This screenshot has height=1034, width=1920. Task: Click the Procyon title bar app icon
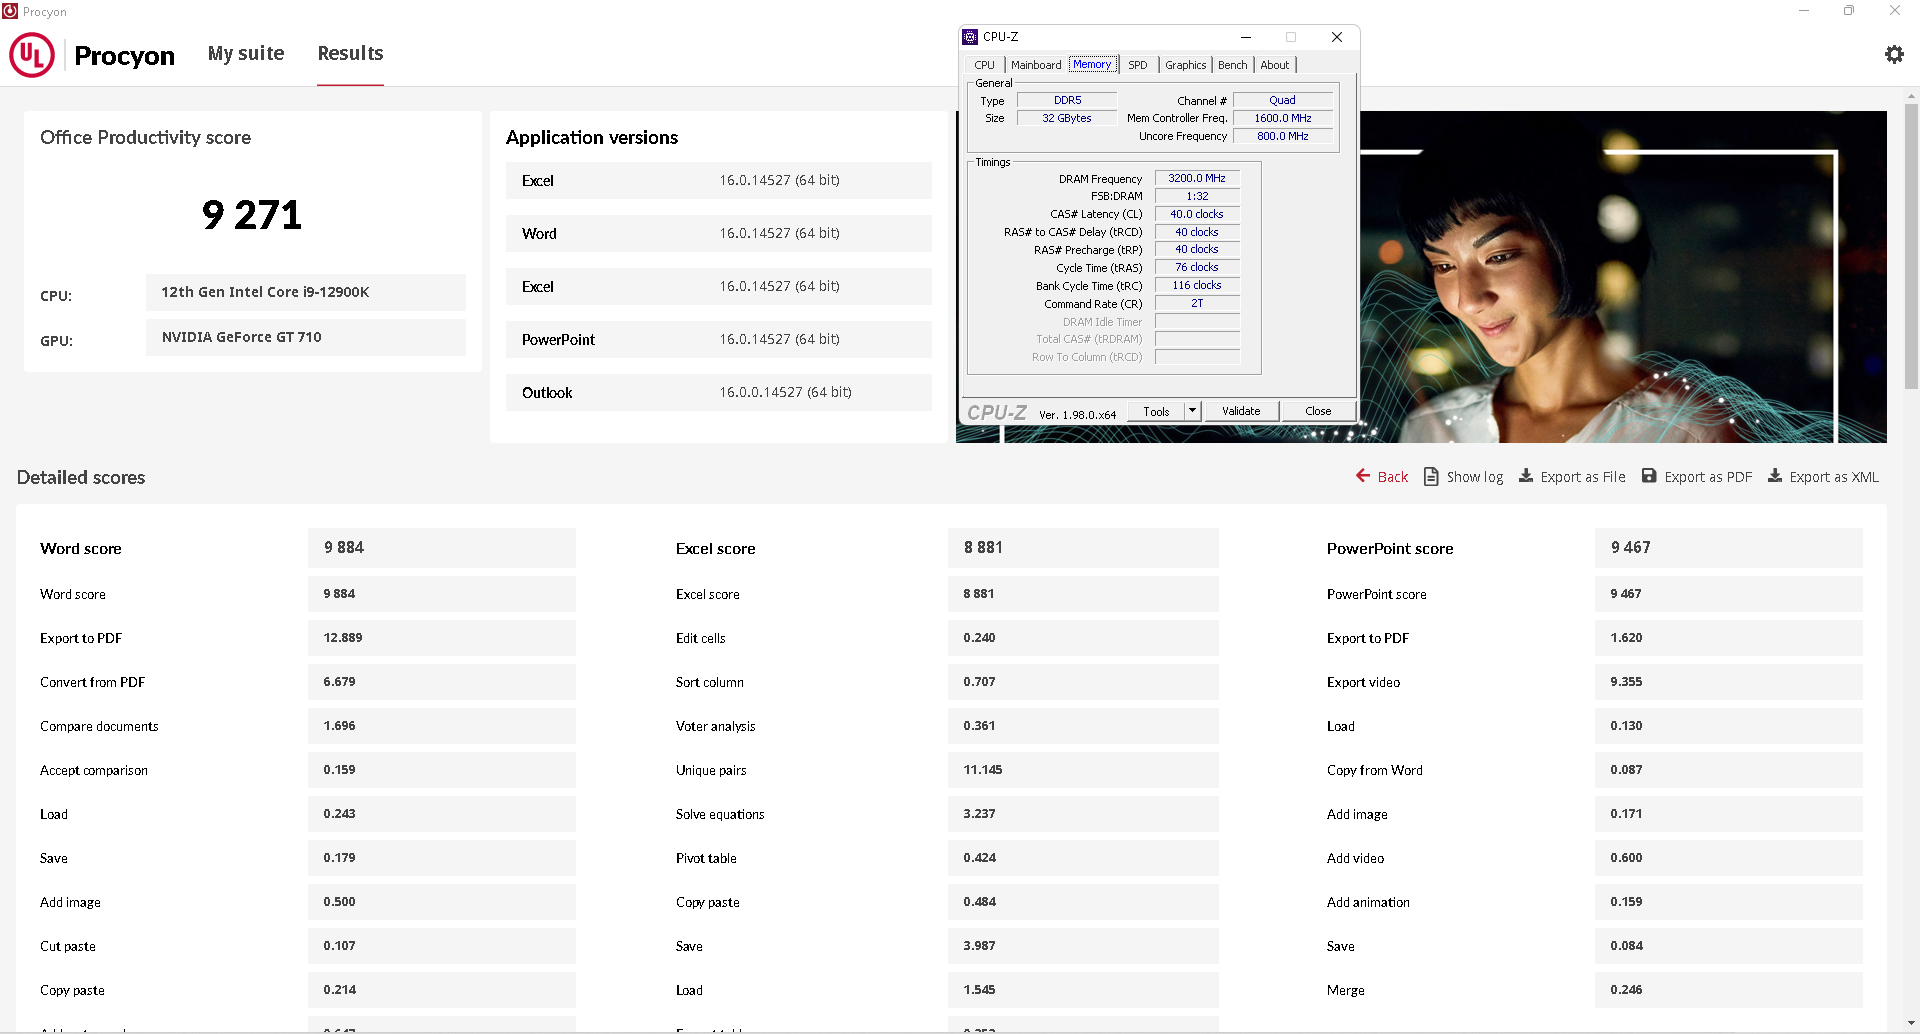10,11
